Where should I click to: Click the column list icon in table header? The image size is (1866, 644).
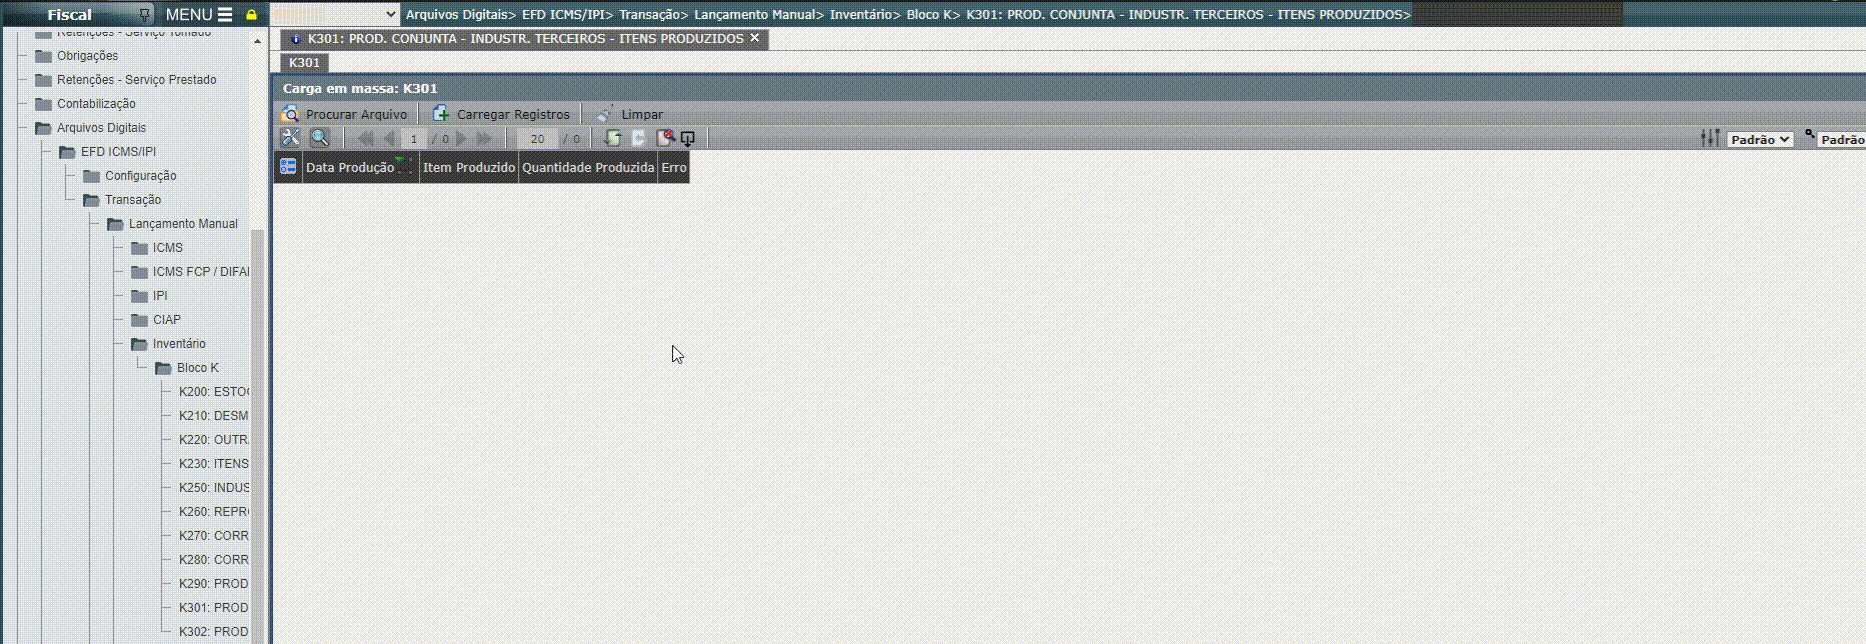288,167
